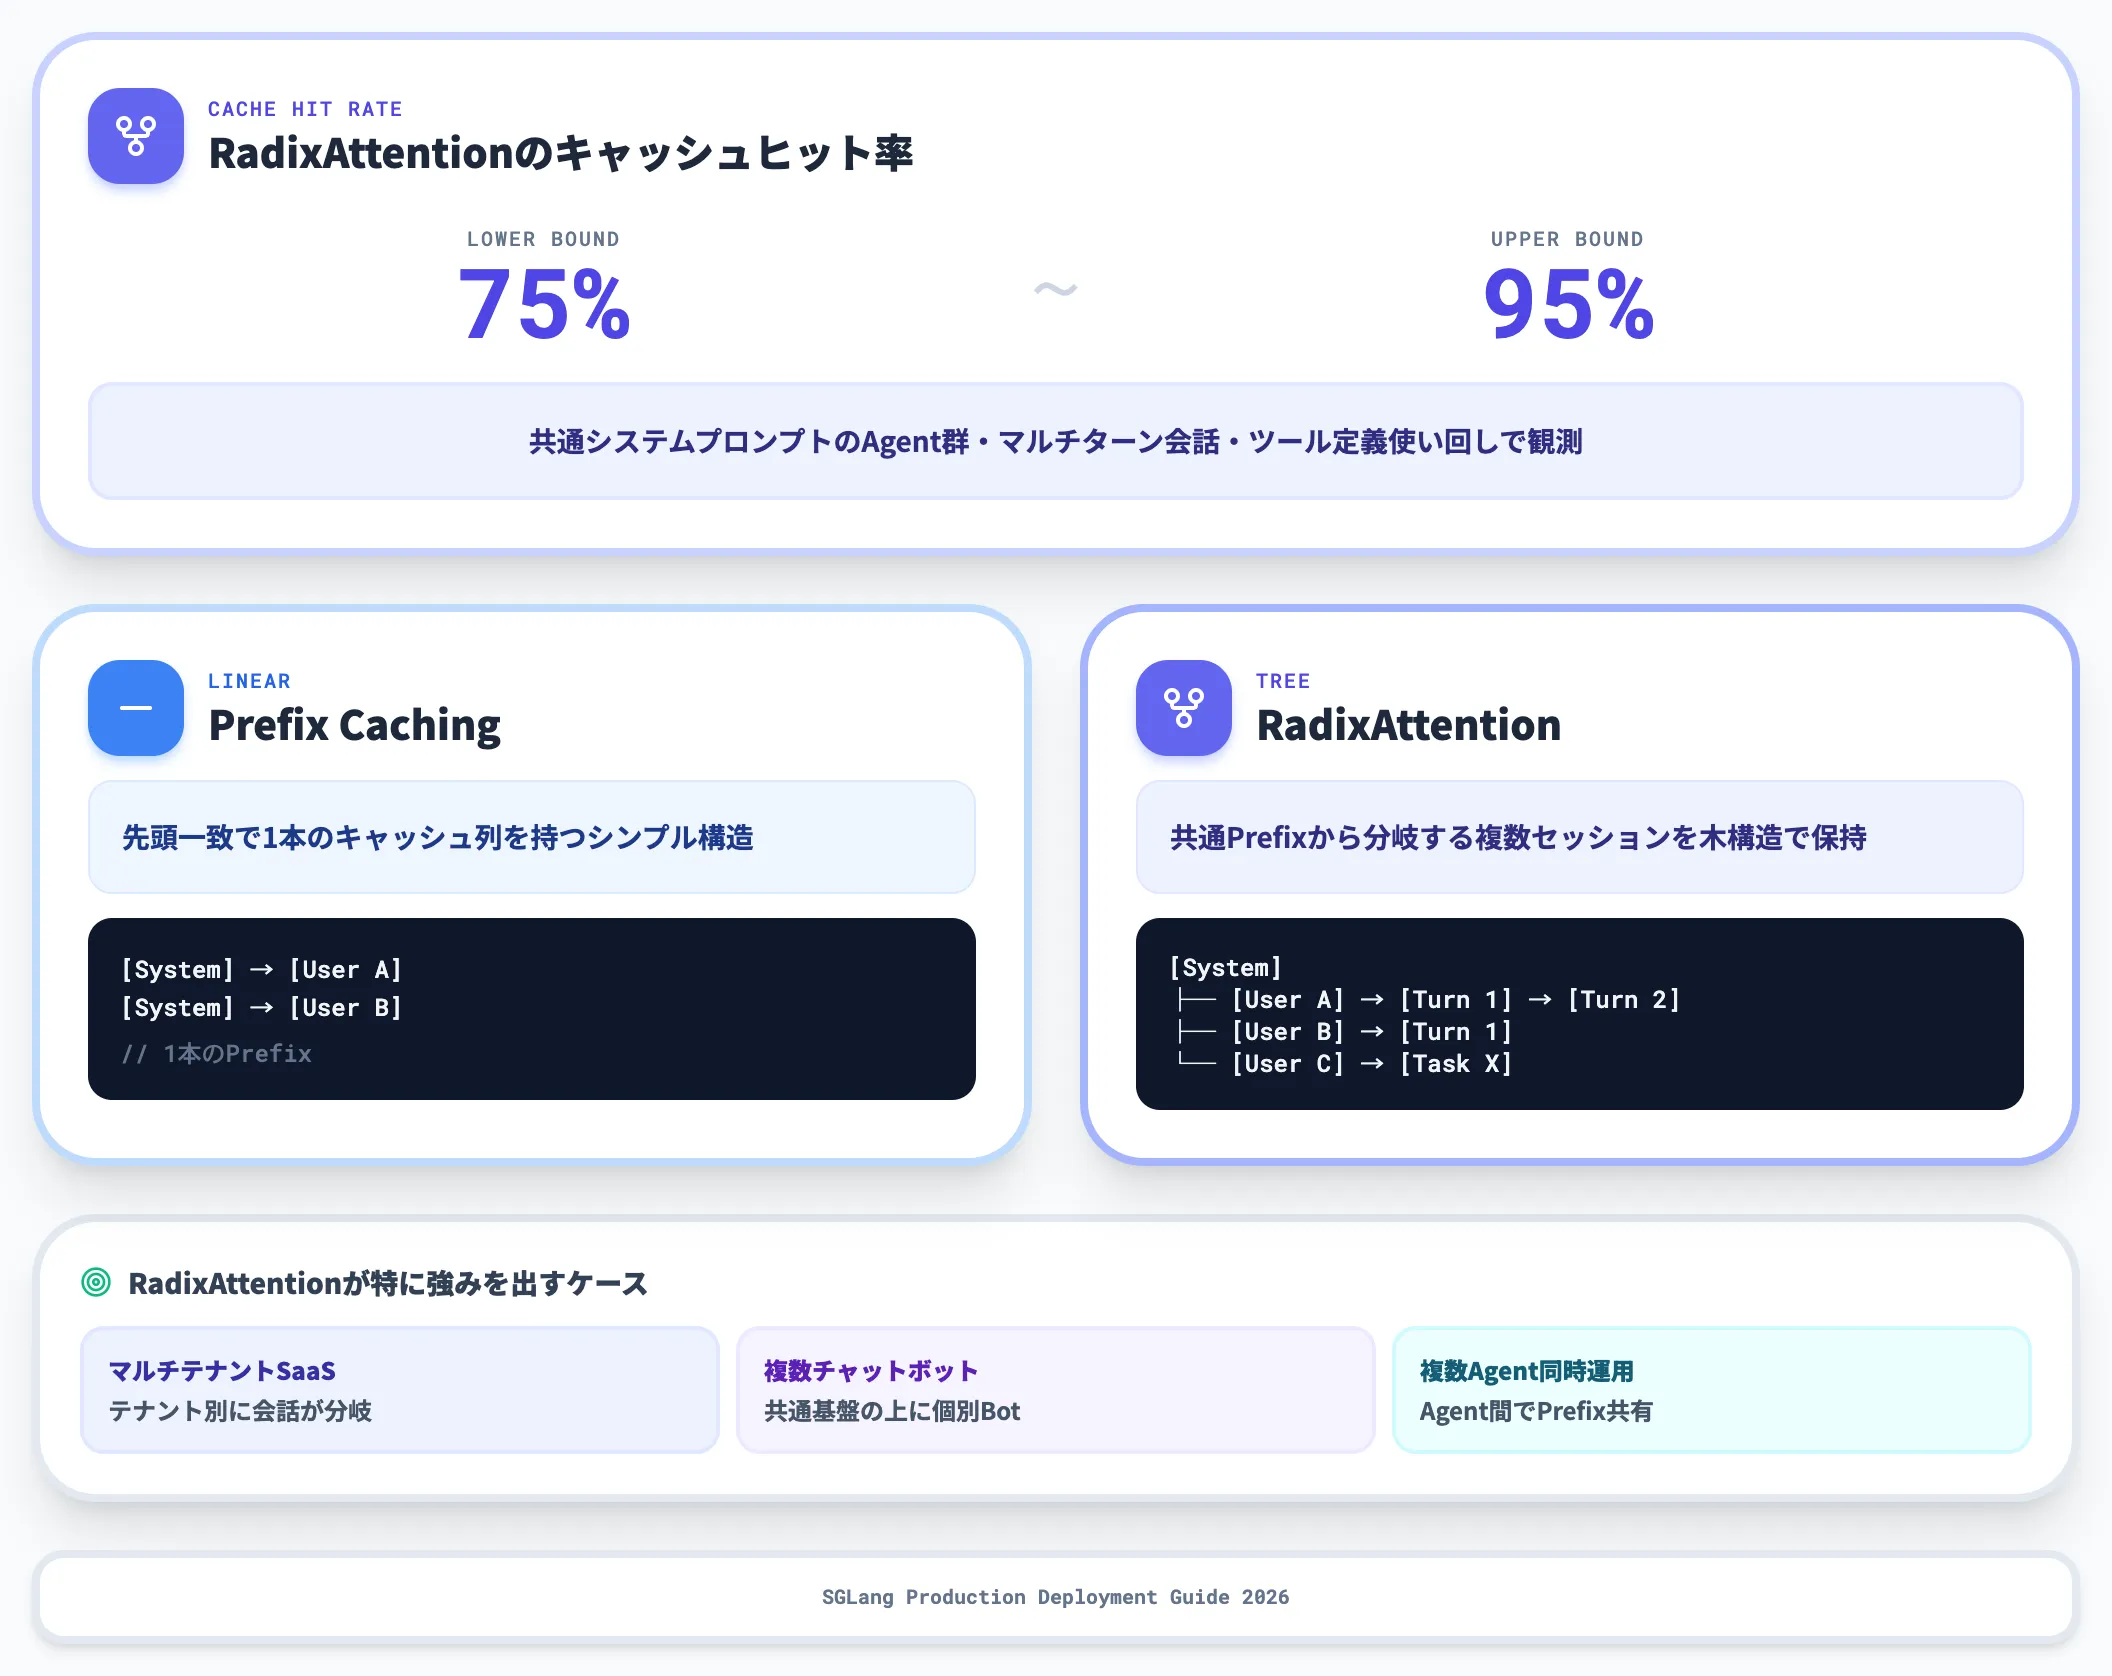
Task: Click the 75% lower bound value
Action: click(x=544, y=304)
